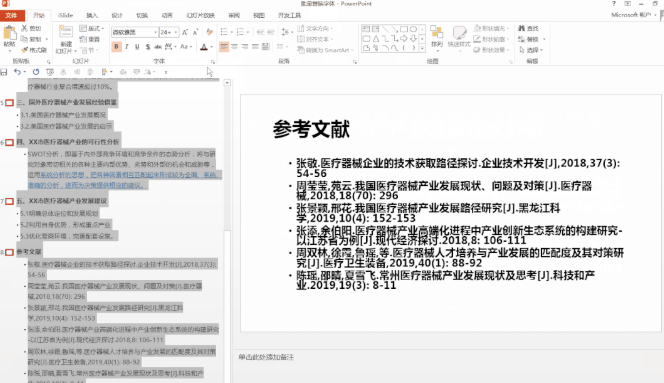Click Convert to SmartArt button
Viewport: 664px width, 383px height.
pos(325,50)
